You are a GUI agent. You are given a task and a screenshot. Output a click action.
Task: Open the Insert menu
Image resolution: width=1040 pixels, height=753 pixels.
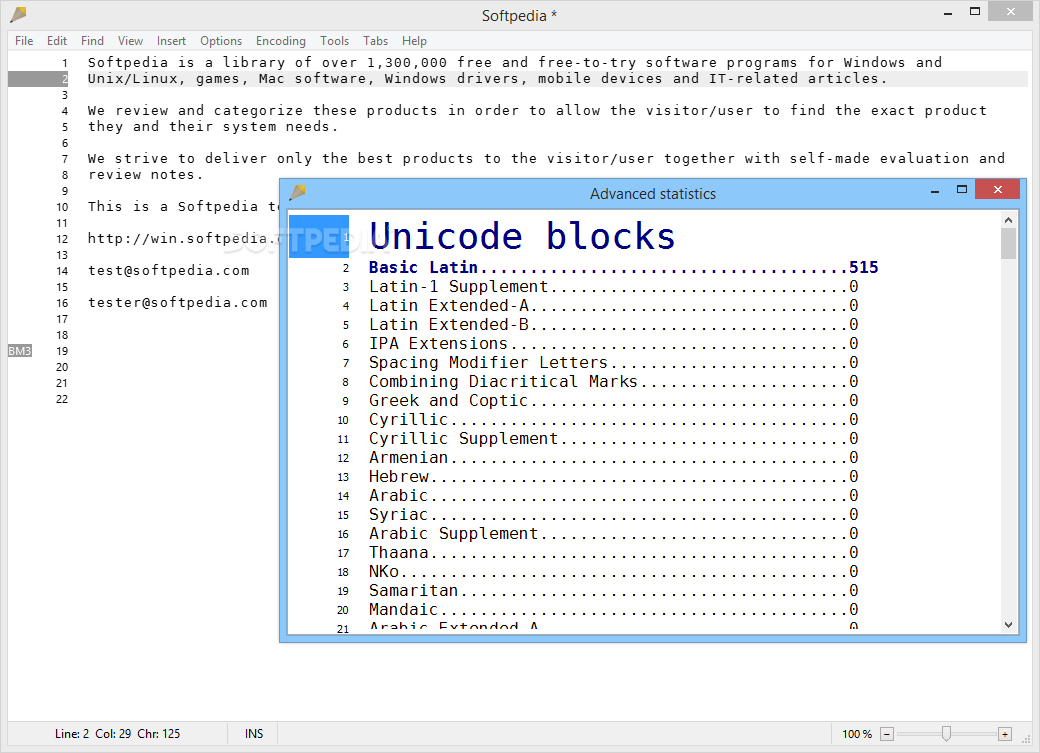[171, 40]
